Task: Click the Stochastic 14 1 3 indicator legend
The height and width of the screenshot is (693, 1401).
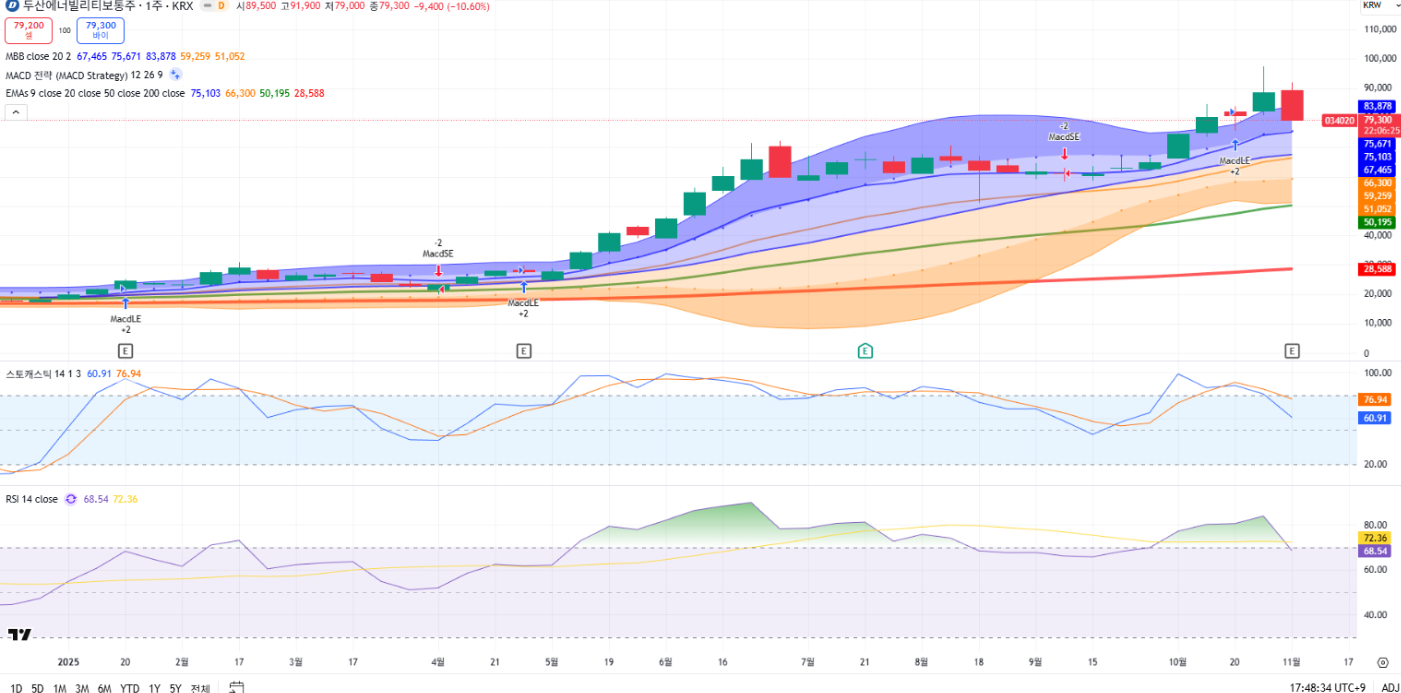Action: [x=45, y=373]
